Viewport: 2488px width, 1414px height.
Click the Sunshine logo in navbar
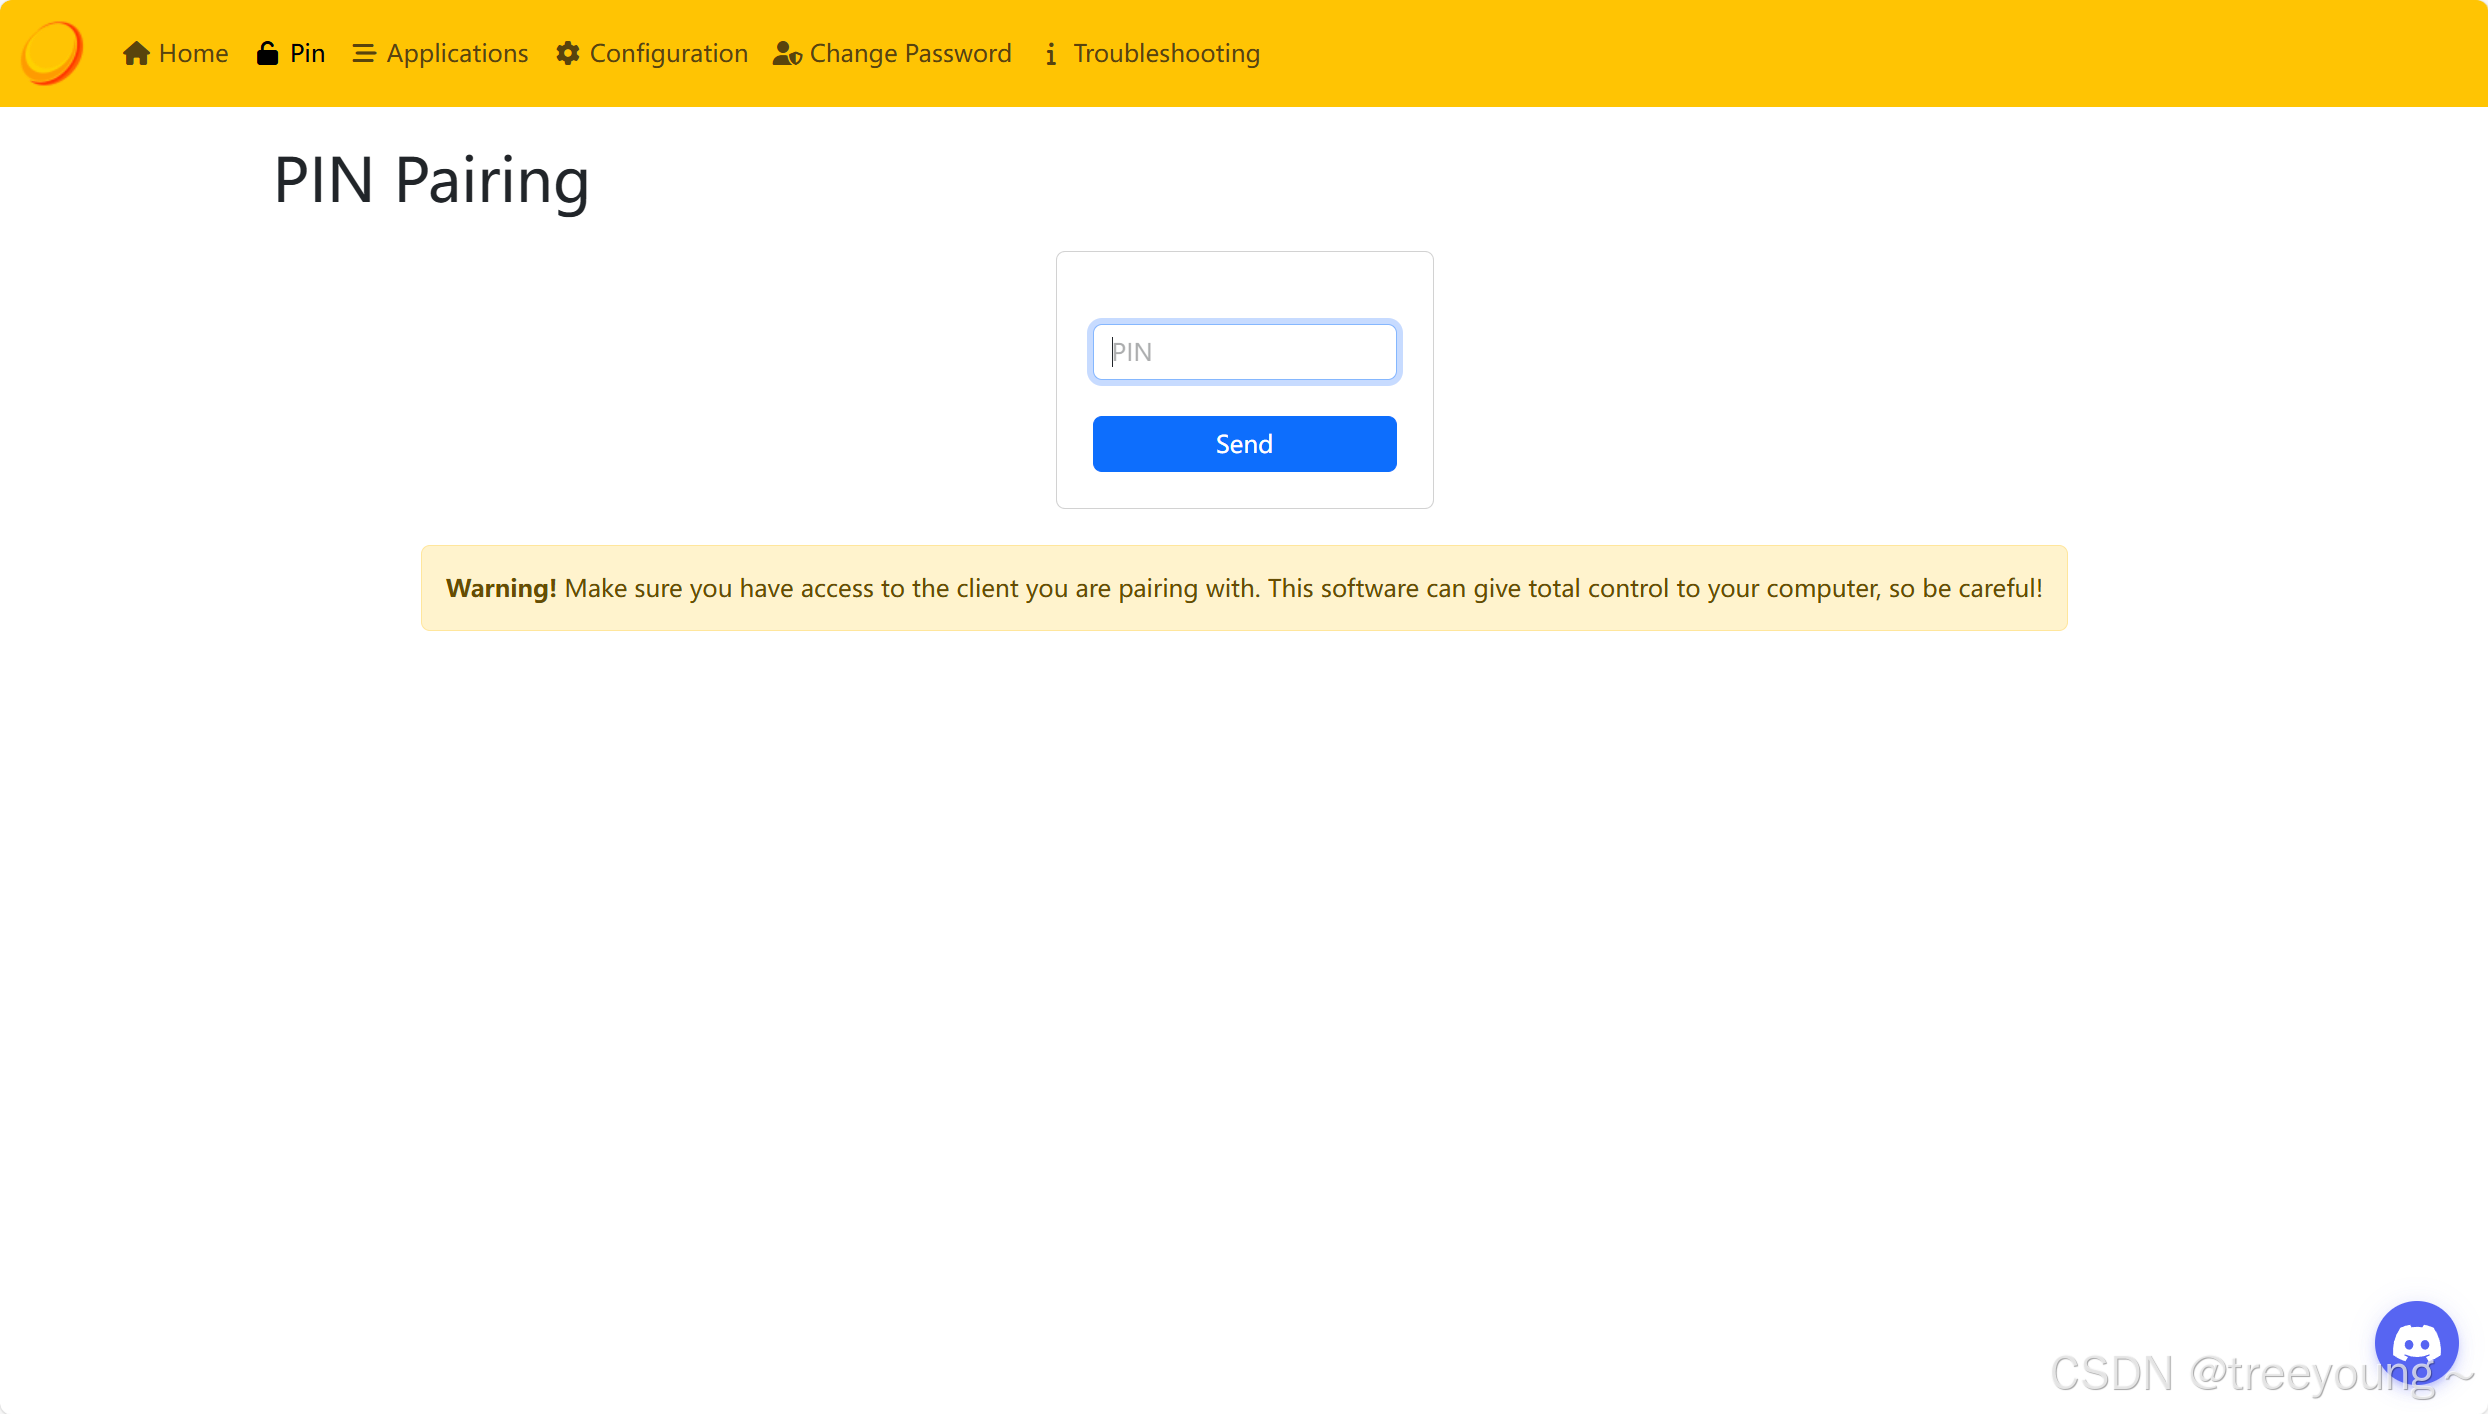pyautogui.click(x=52, y=53)
